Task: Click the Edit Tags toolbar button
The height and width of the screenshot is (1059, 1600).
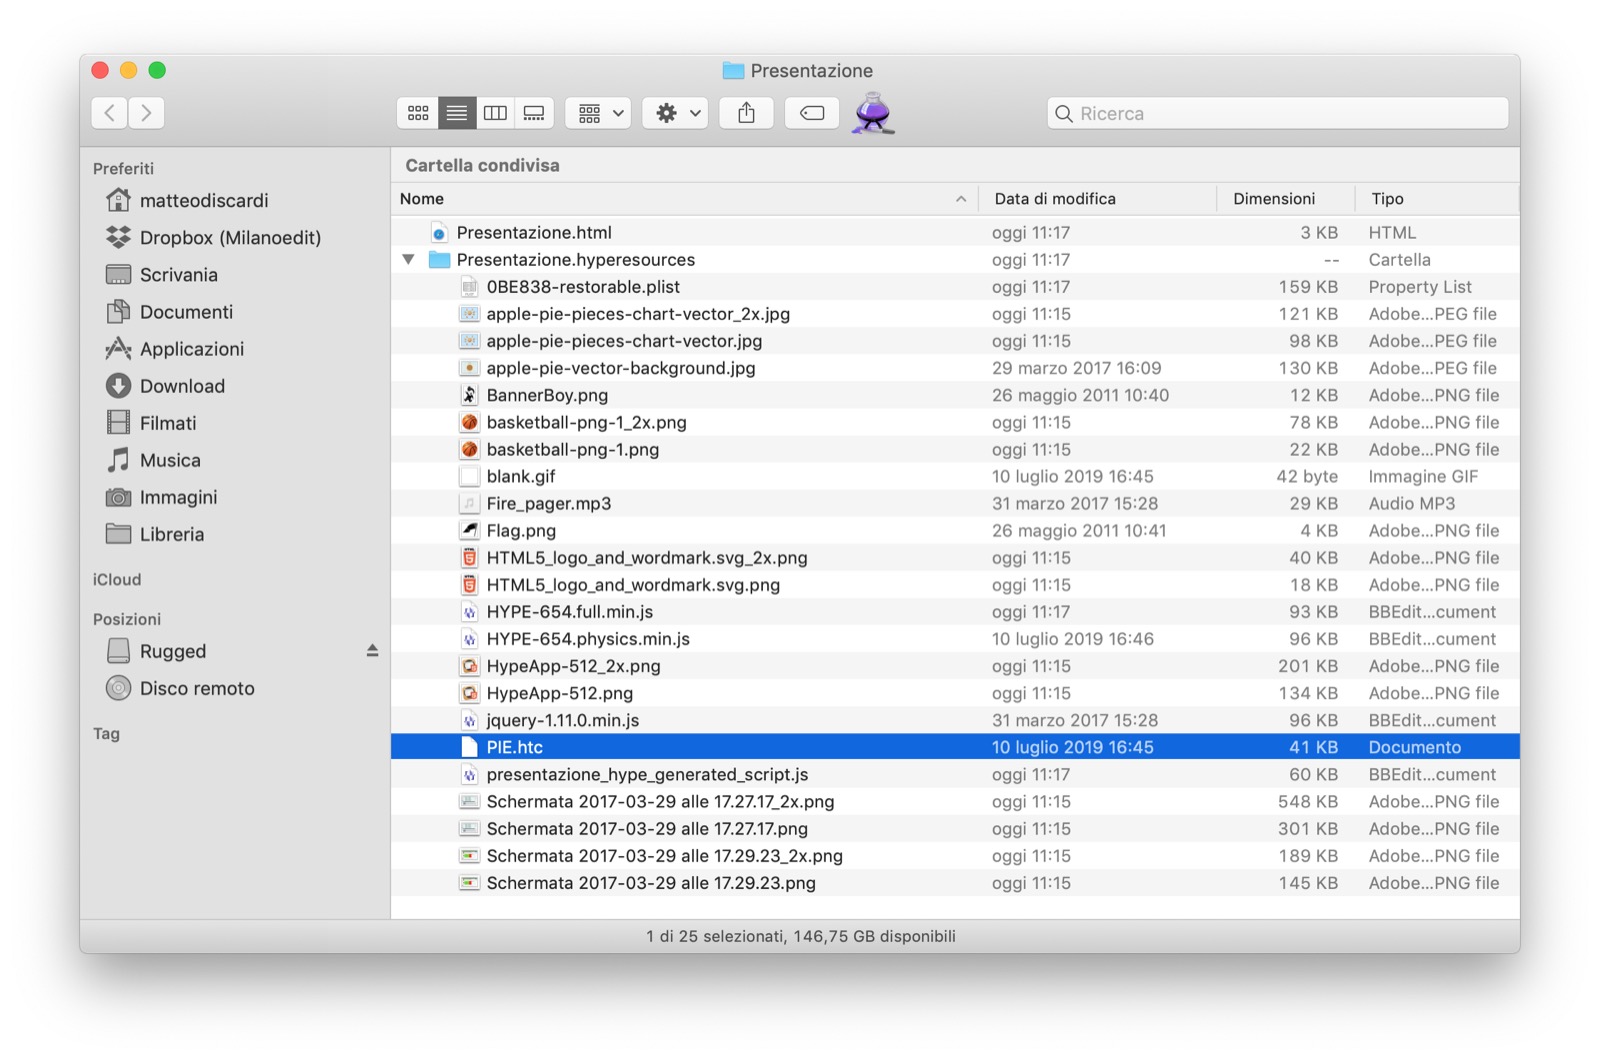Action: (811, 113)
